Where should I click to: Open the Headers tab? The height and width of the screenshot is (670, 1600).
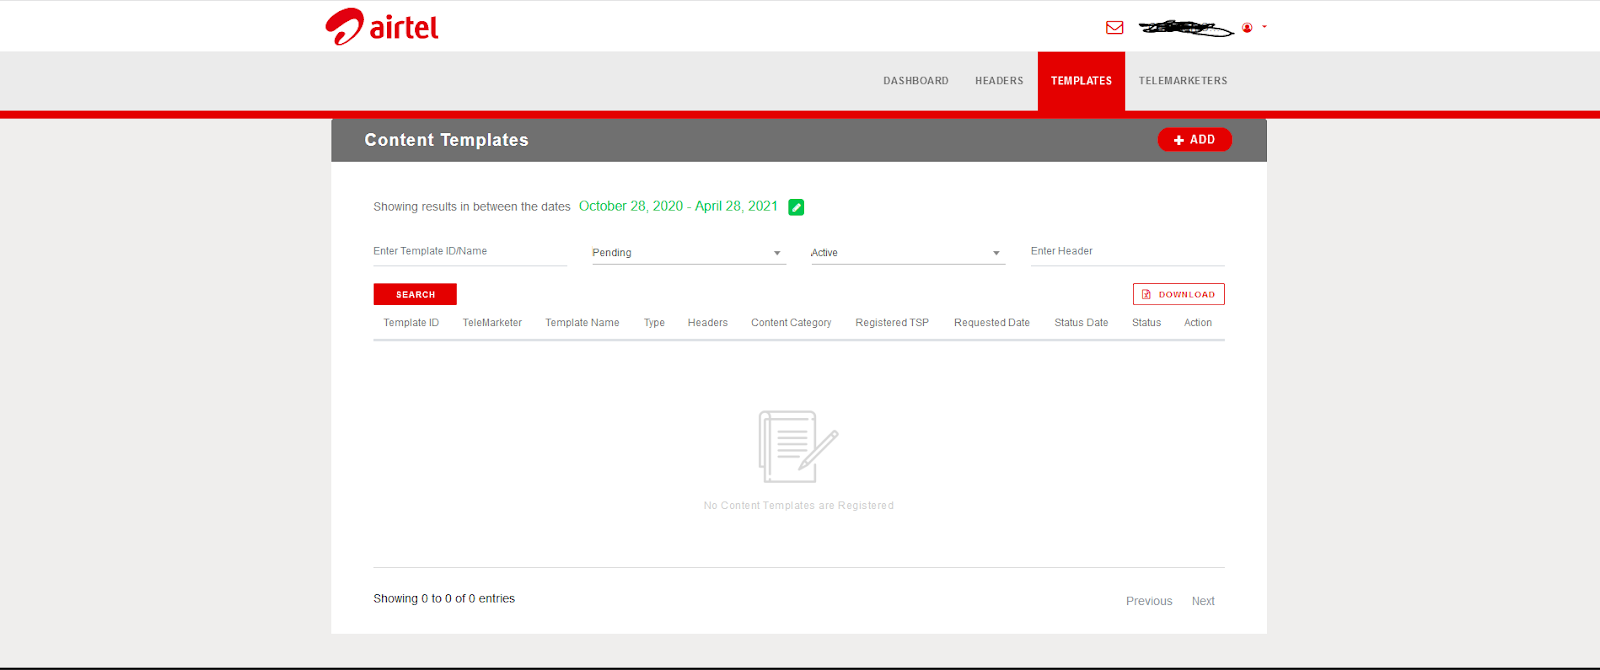(x=999, y=81)
